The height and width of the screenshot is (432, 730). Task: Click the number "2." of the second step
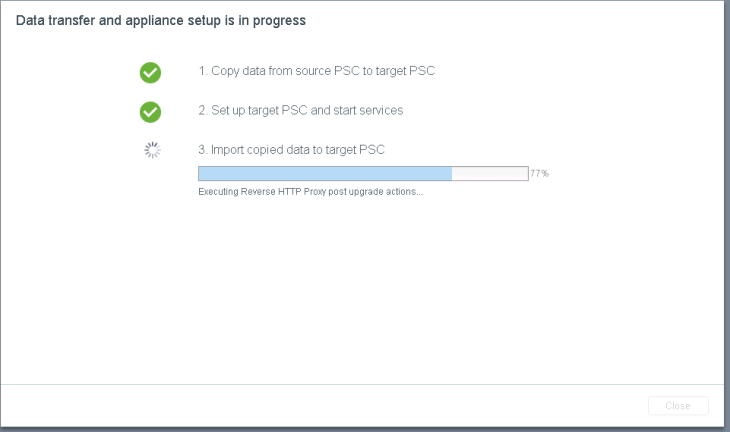pyautogui.click(x=203, y=110)
